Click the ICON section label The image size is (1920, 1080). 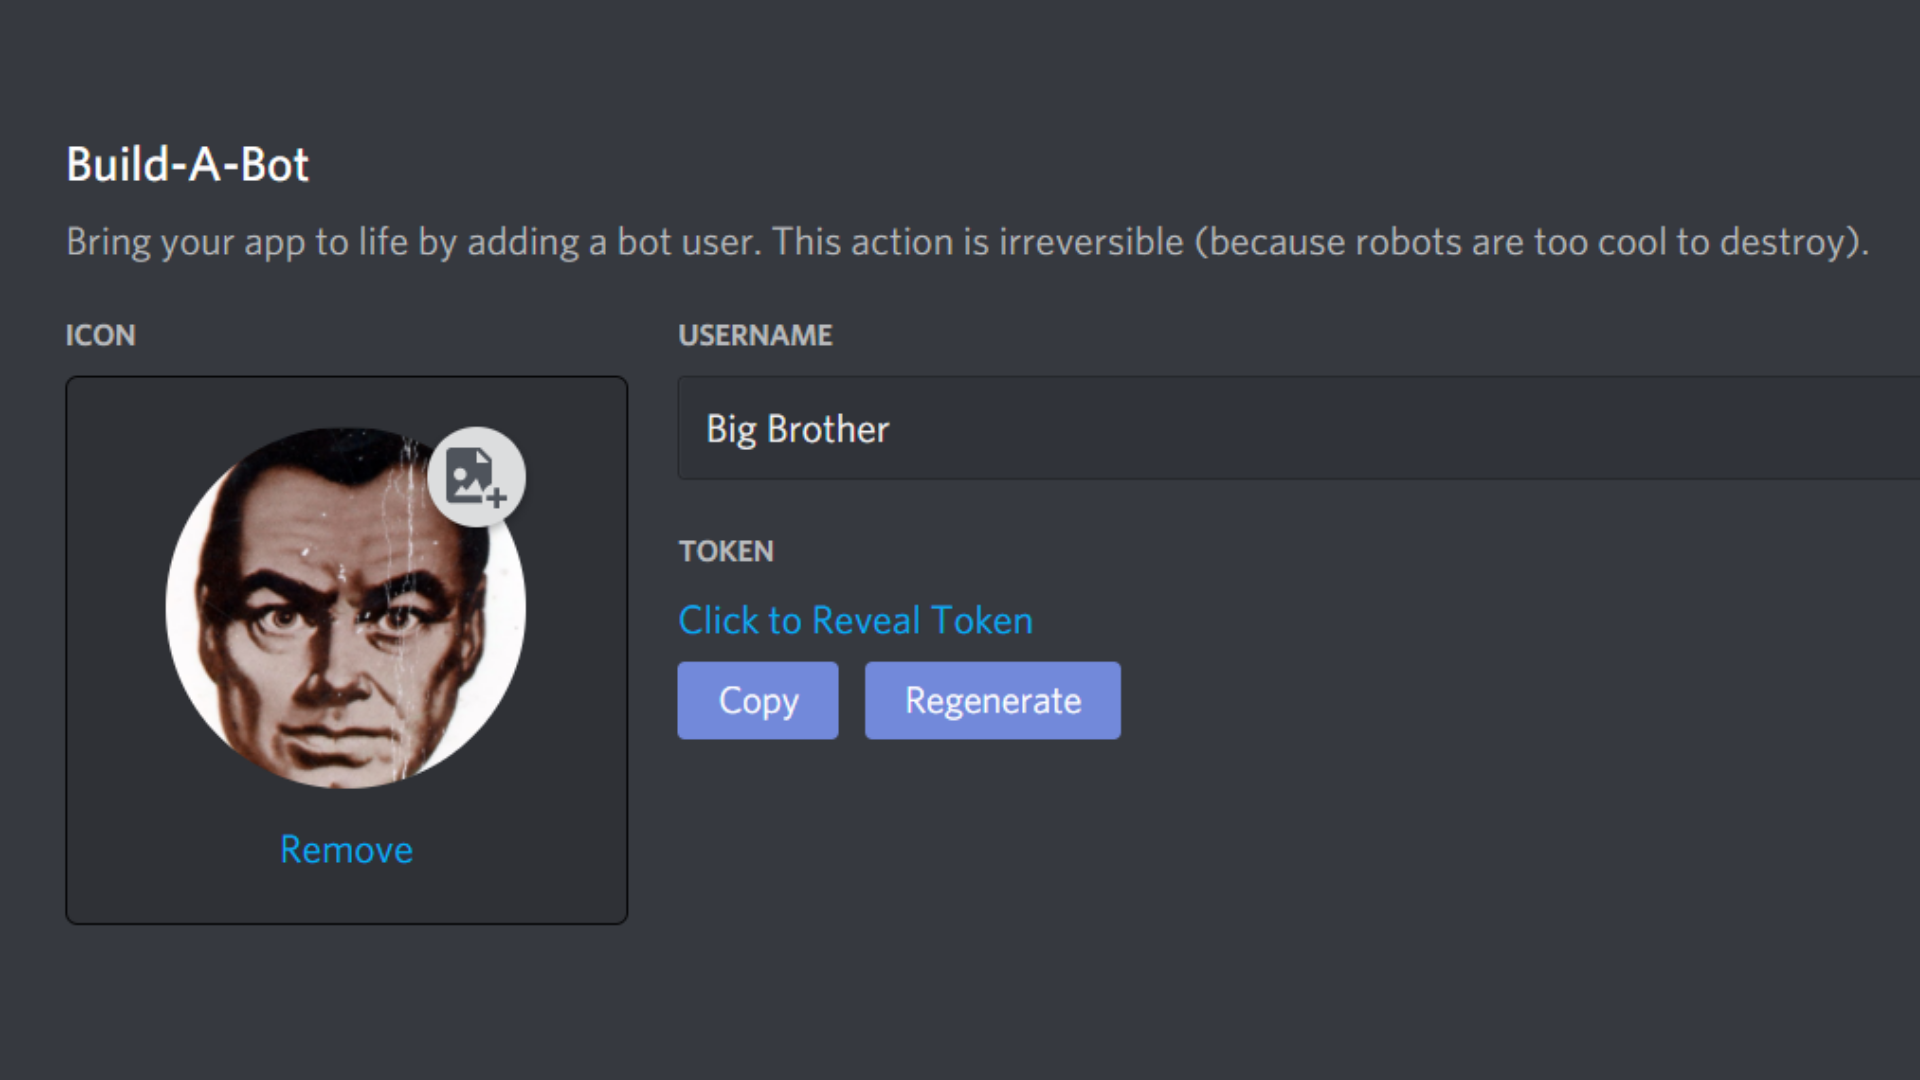(100, 335)
